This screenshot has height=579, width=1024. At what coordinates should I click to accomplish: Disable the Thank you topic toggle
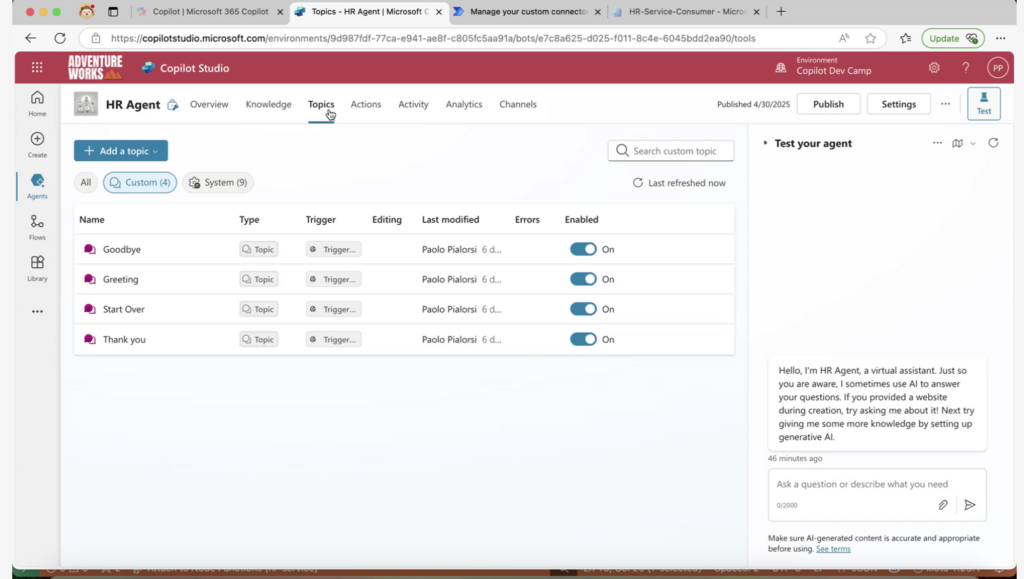[x=583, y=339]
